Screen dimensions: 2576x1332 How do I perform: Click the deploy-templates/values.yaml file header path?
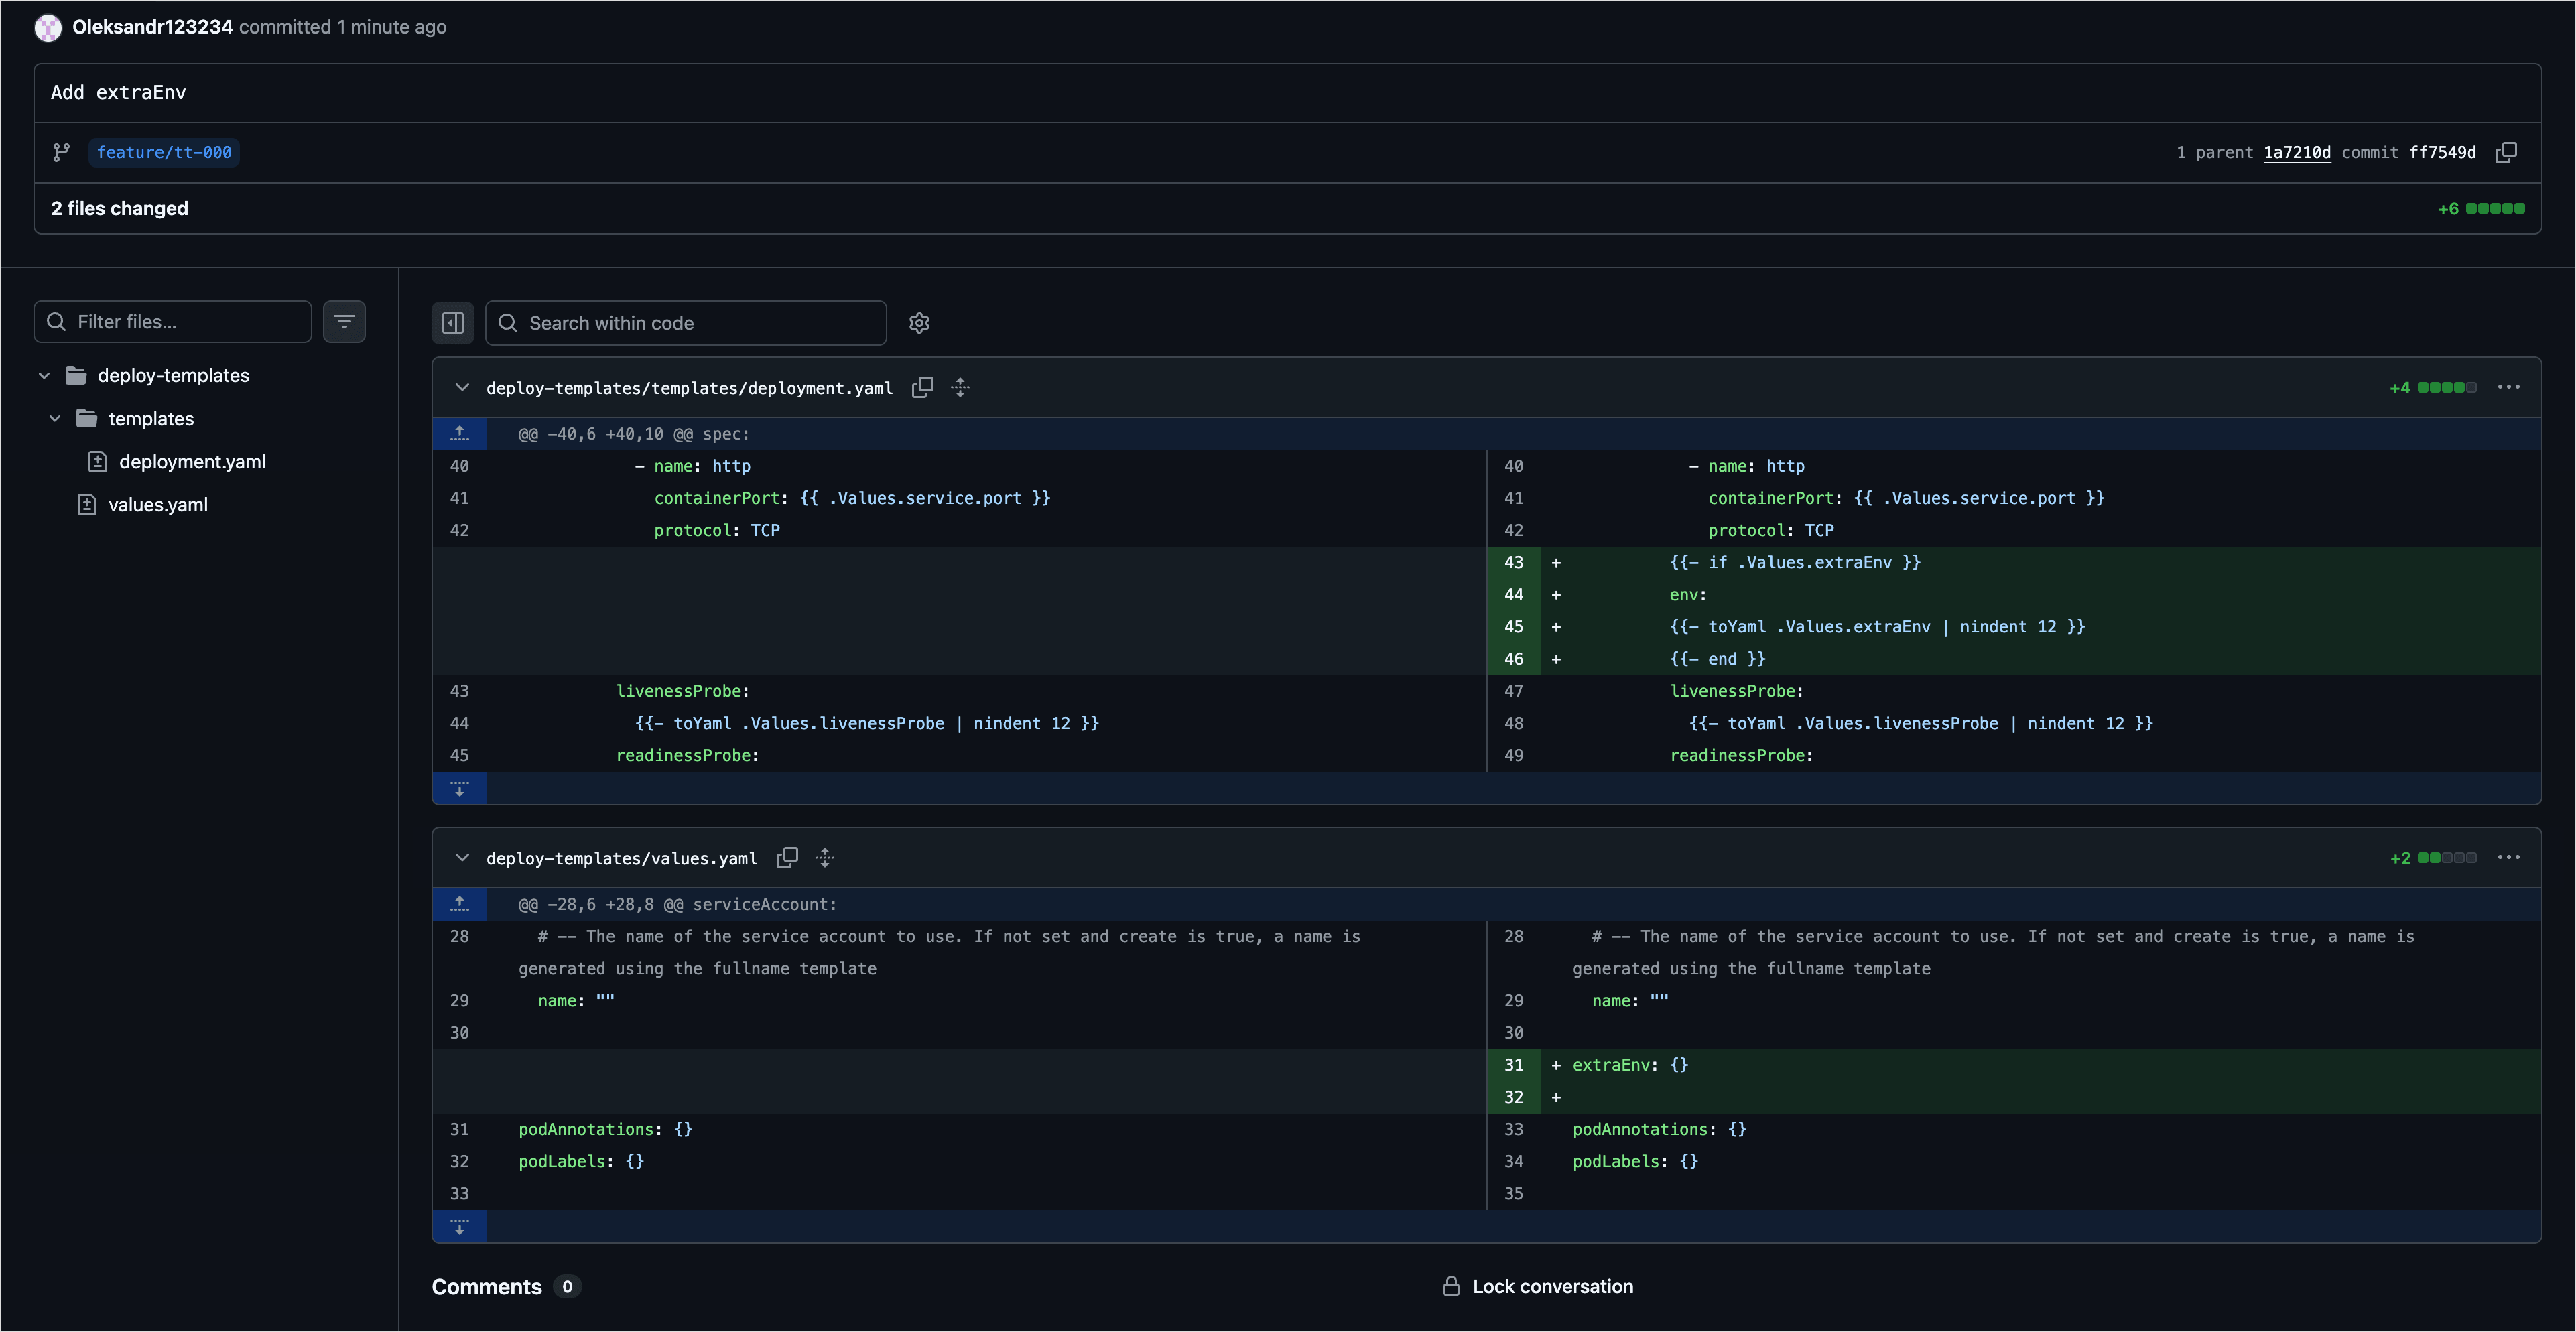621,859
